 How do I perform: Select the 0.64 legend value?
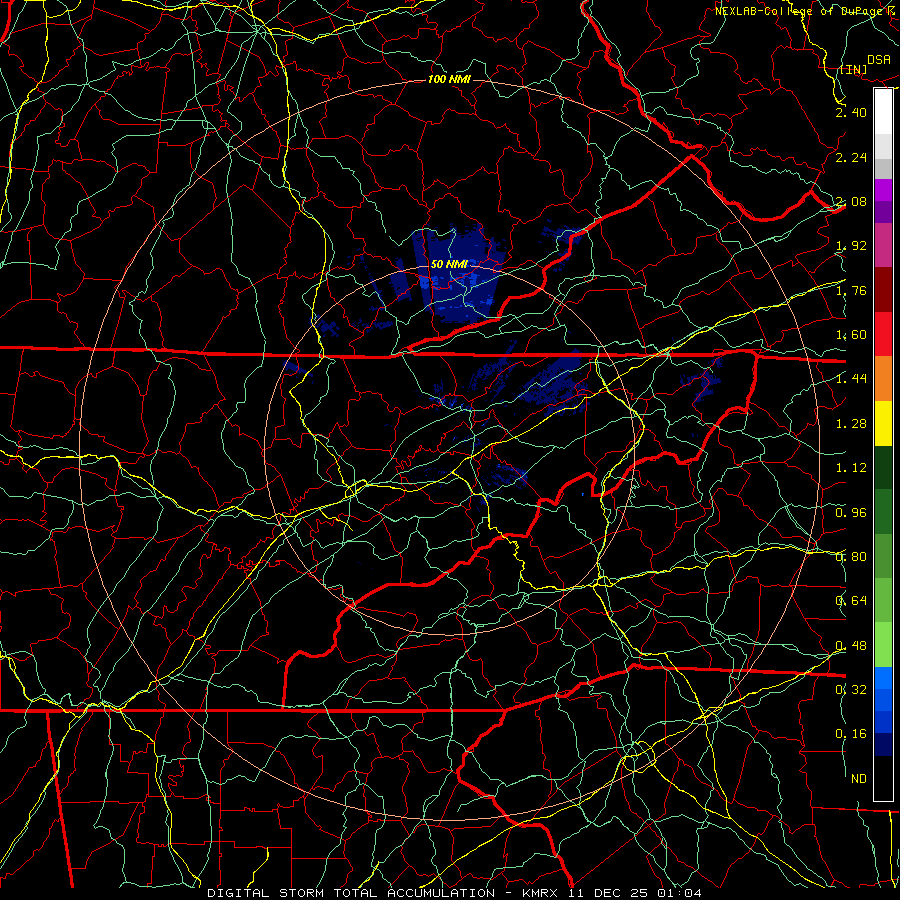tap(851, 601)
